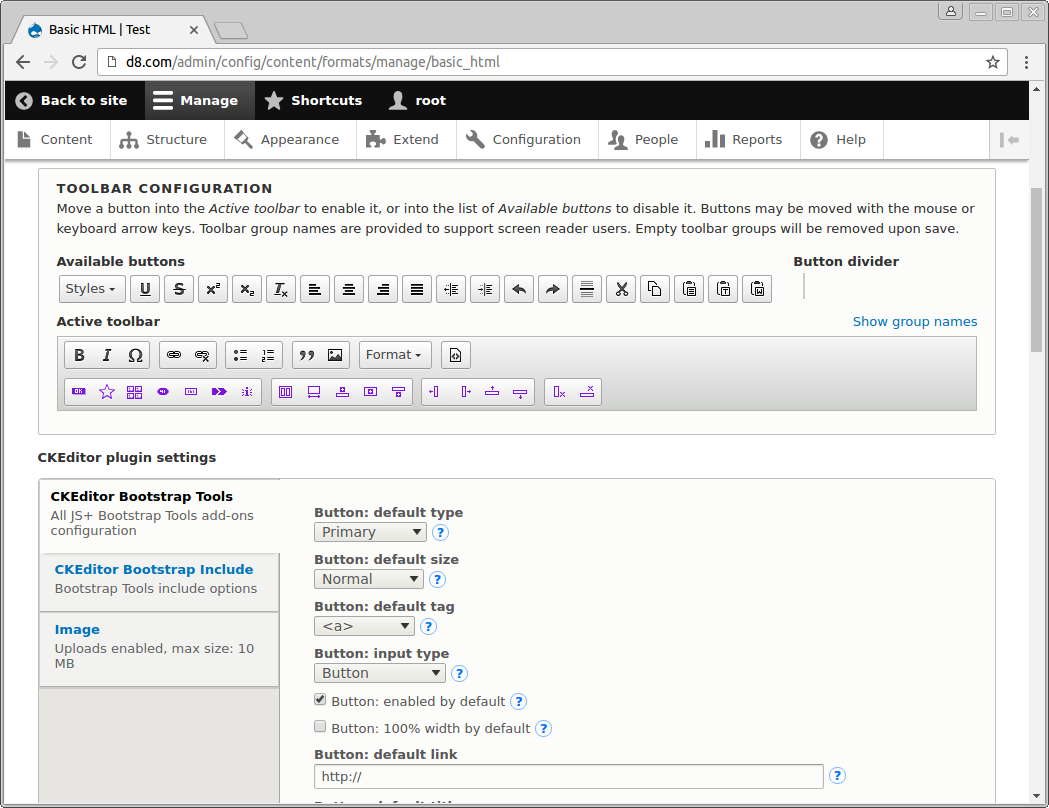Select the Bold button in Active toolbar
The width and height of the screenshot is (1049, 808).
[x=80, y=355]
